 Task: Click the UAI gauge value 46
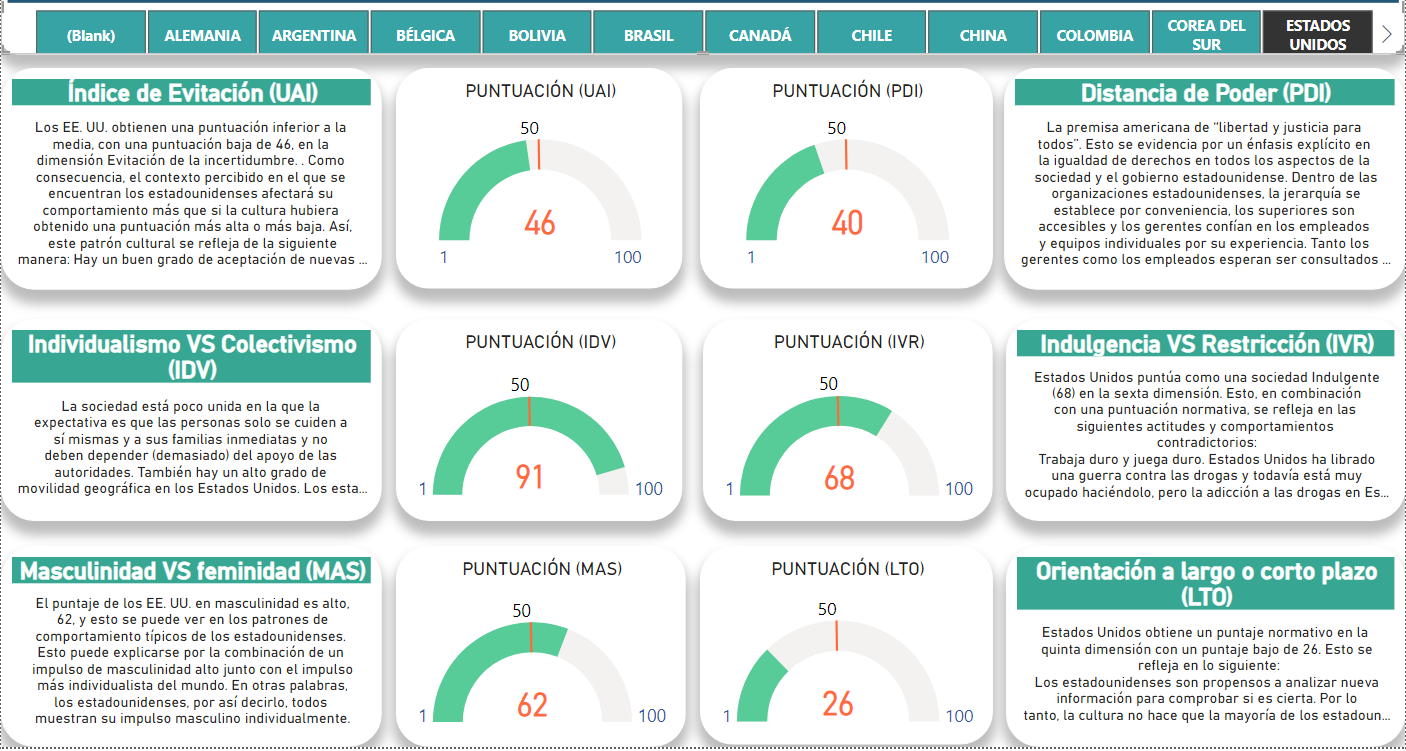(539, 222)
